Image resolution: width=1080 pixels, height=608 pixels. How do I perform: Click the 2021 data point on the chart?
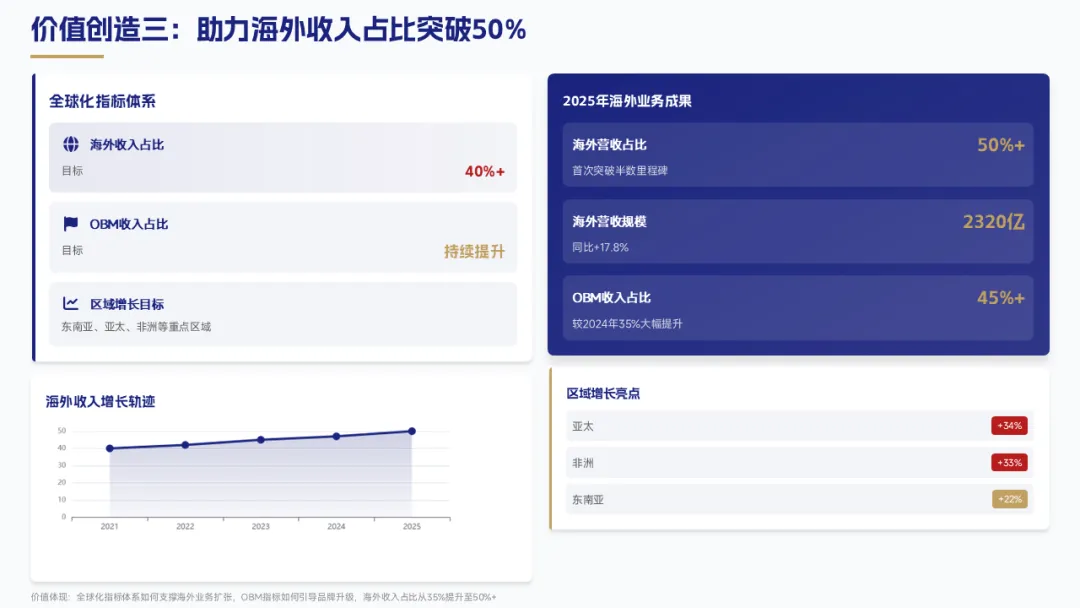click(110, 448)
